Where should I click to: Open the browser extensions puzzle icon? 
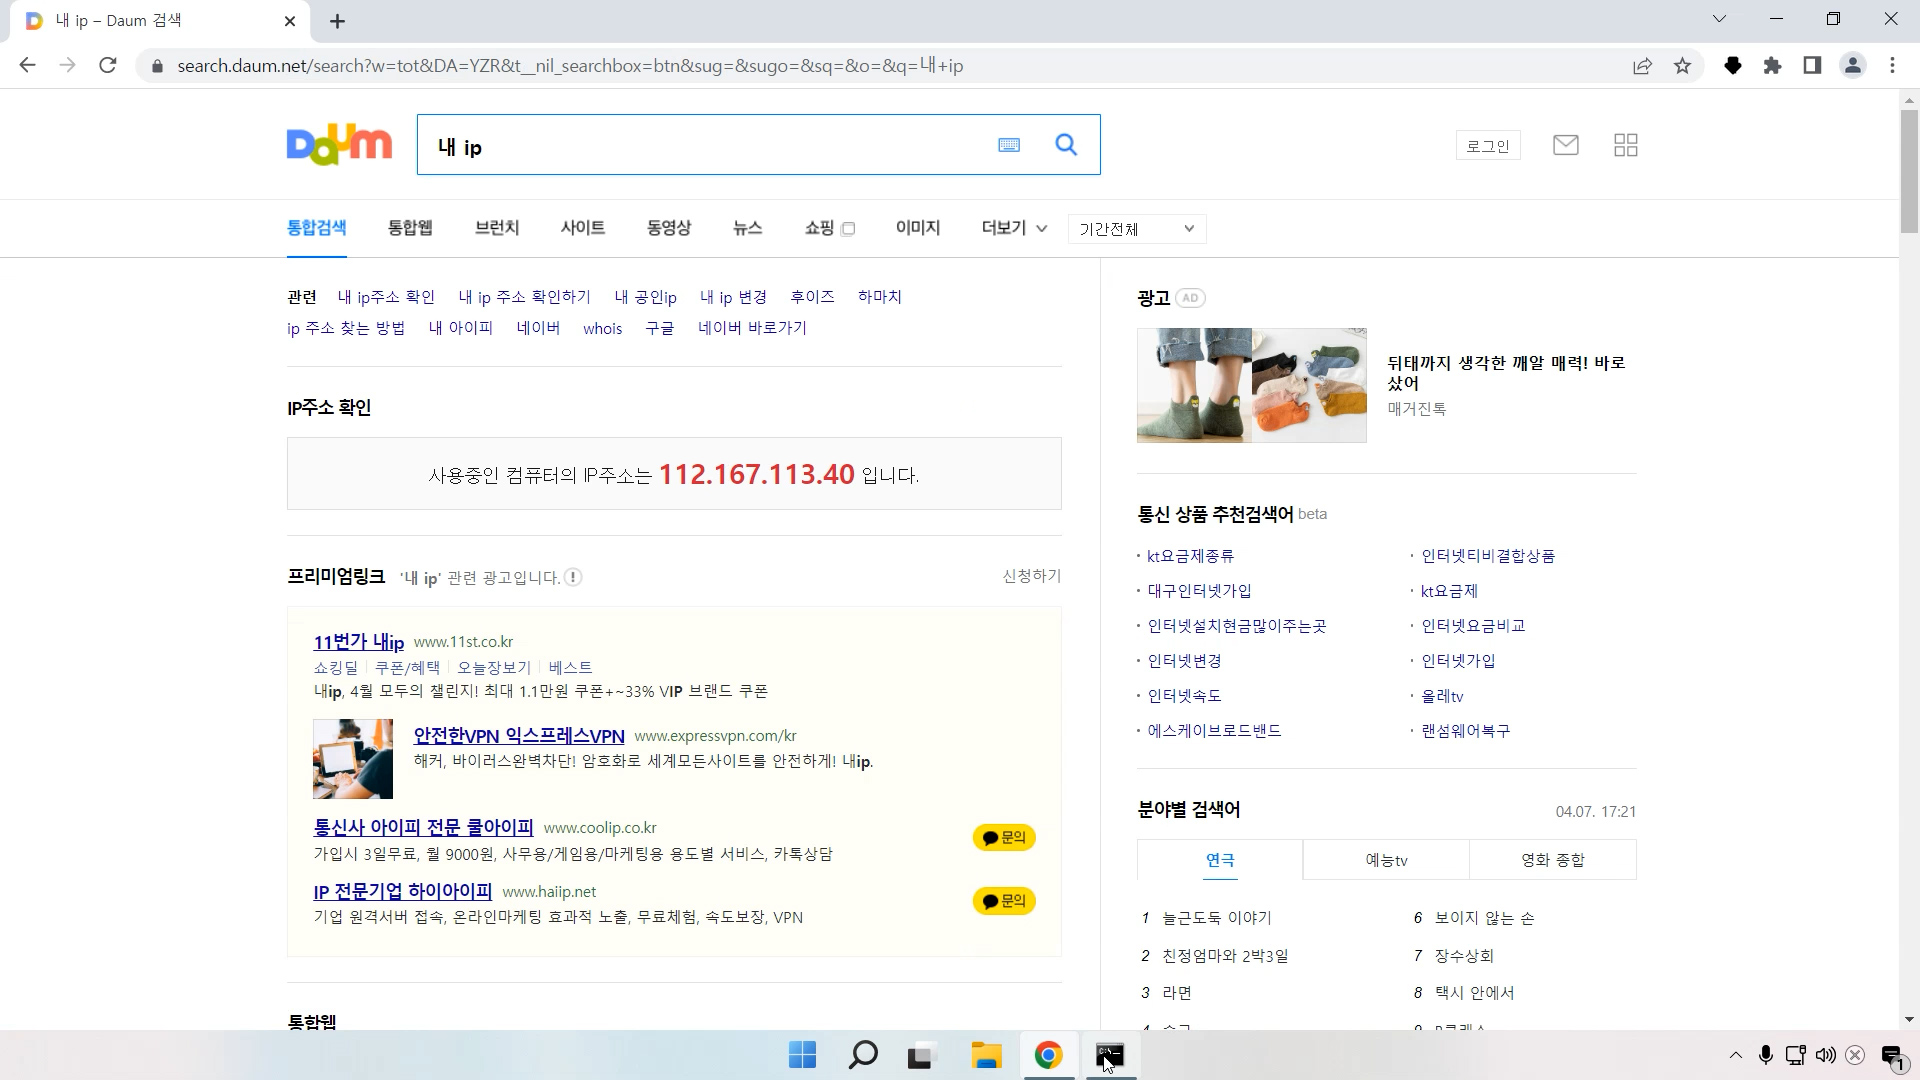click(1774, 65)
